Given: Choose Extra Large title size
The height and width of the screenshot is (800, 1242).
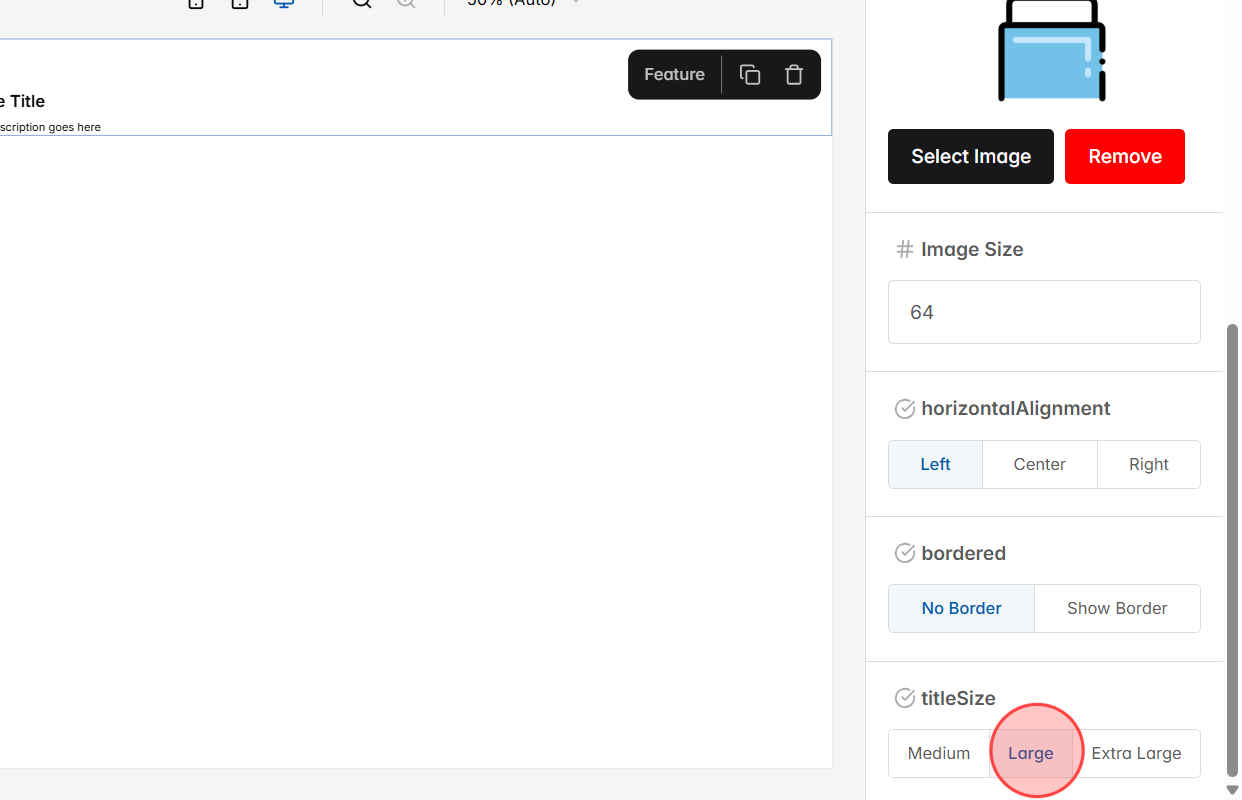Looking at the screenshot, I should click(1136, 753).
